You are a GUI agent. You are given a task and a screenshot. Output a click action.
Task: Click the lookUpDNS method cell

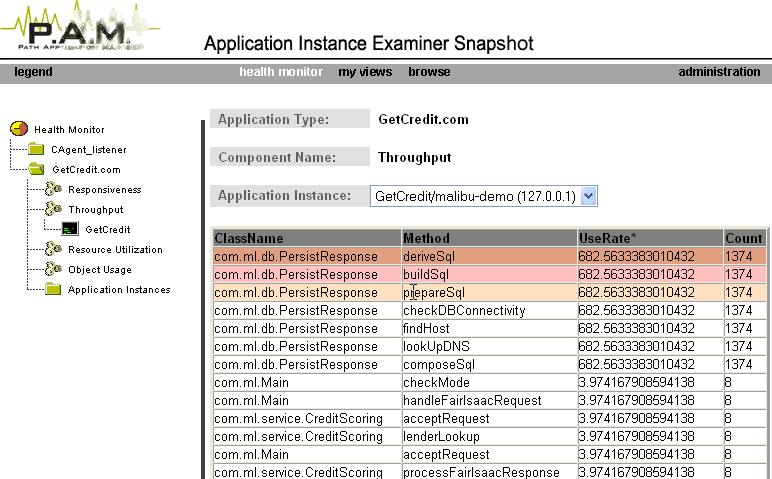[489, 347]
